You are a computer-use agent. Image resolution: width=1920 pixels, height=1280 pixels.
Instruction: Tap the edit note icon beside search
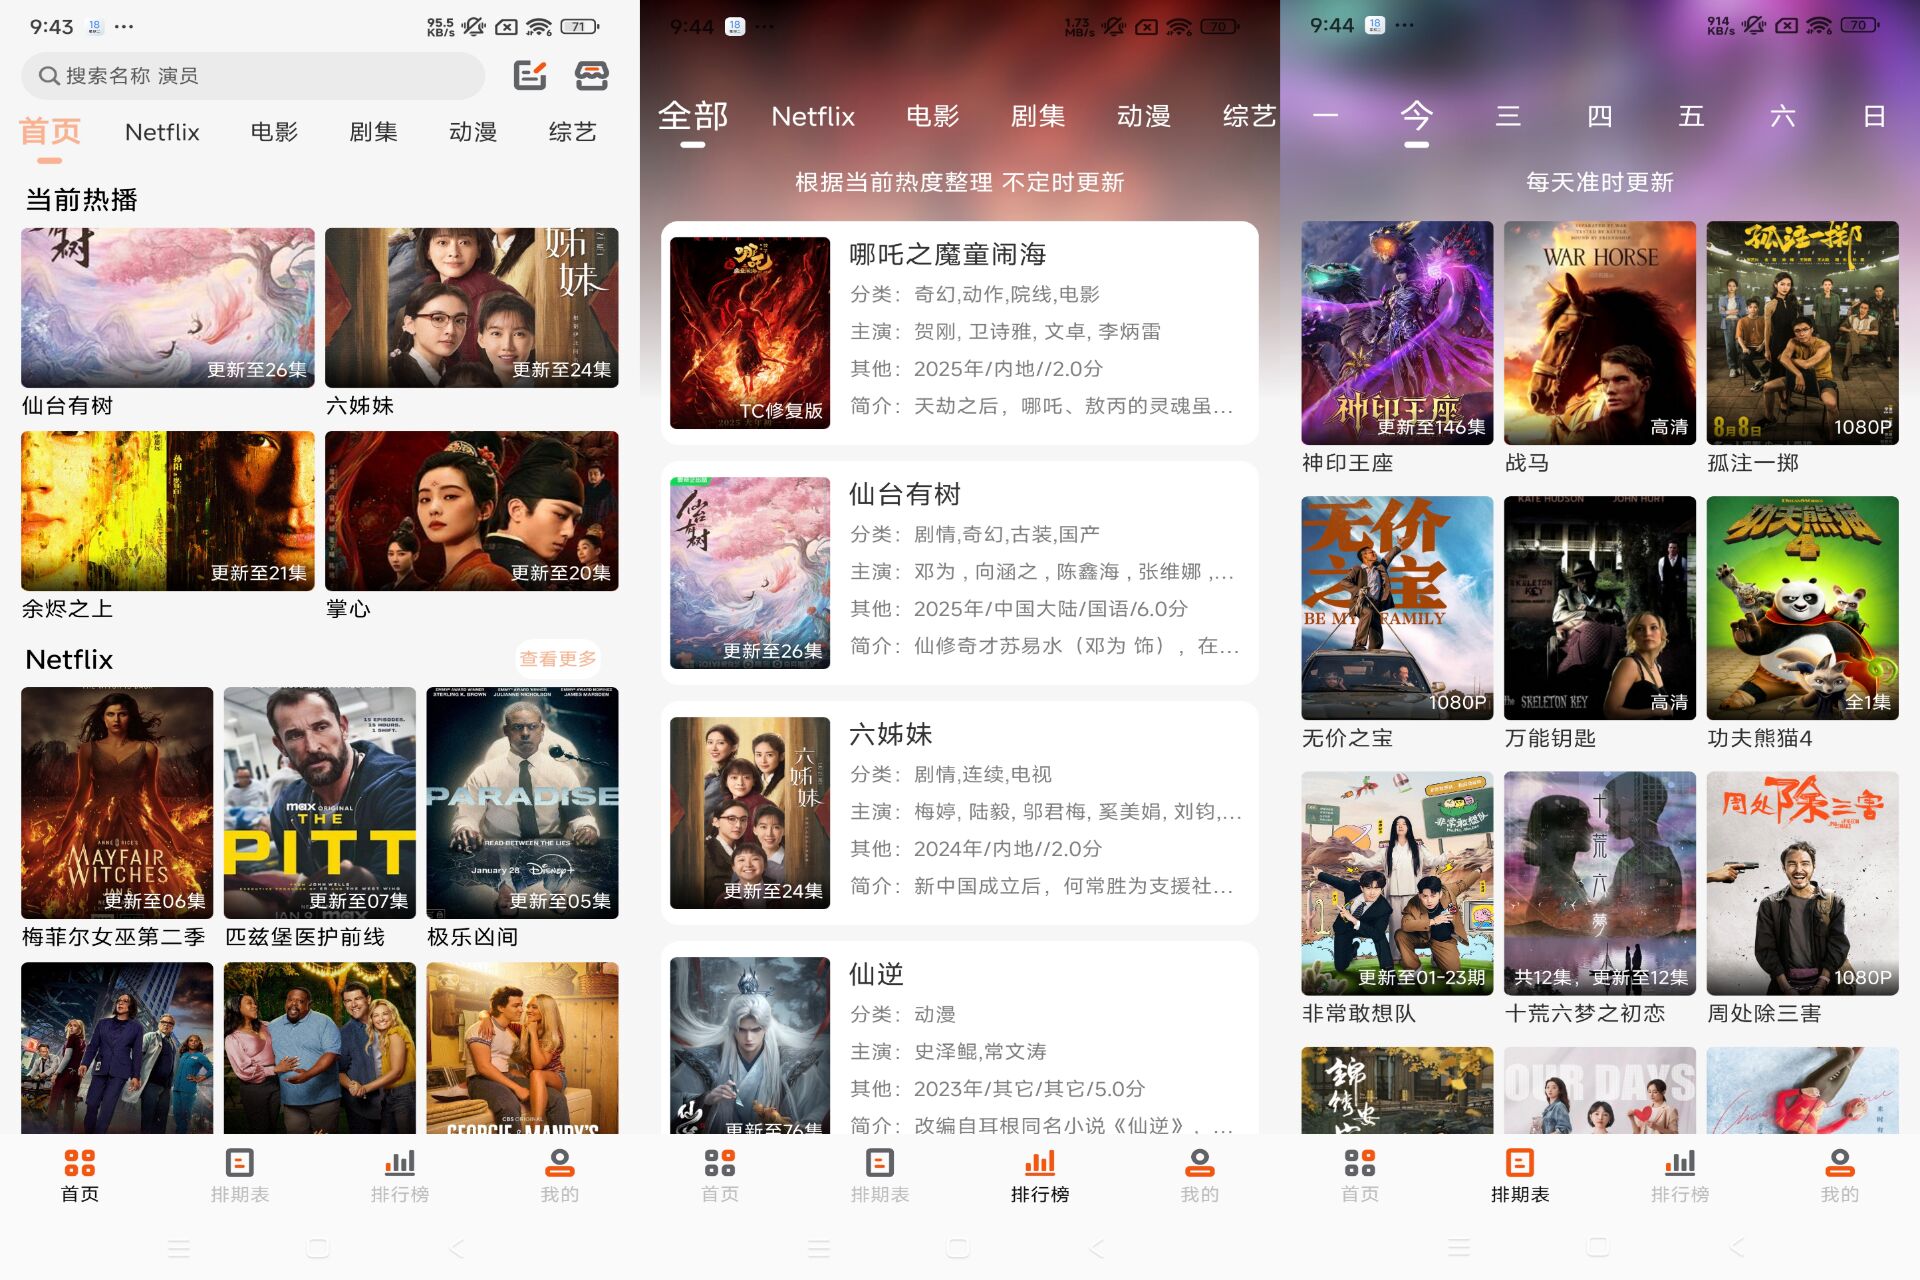(529, 76)
